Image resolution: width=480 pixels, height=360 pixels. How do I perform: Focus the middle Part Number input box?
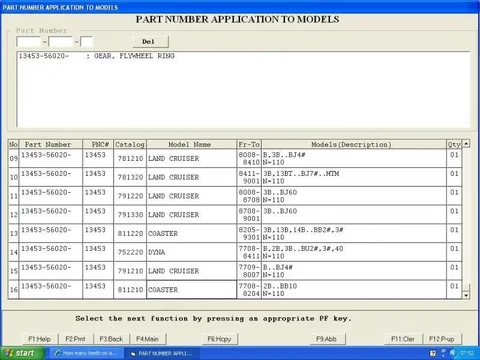60,42
